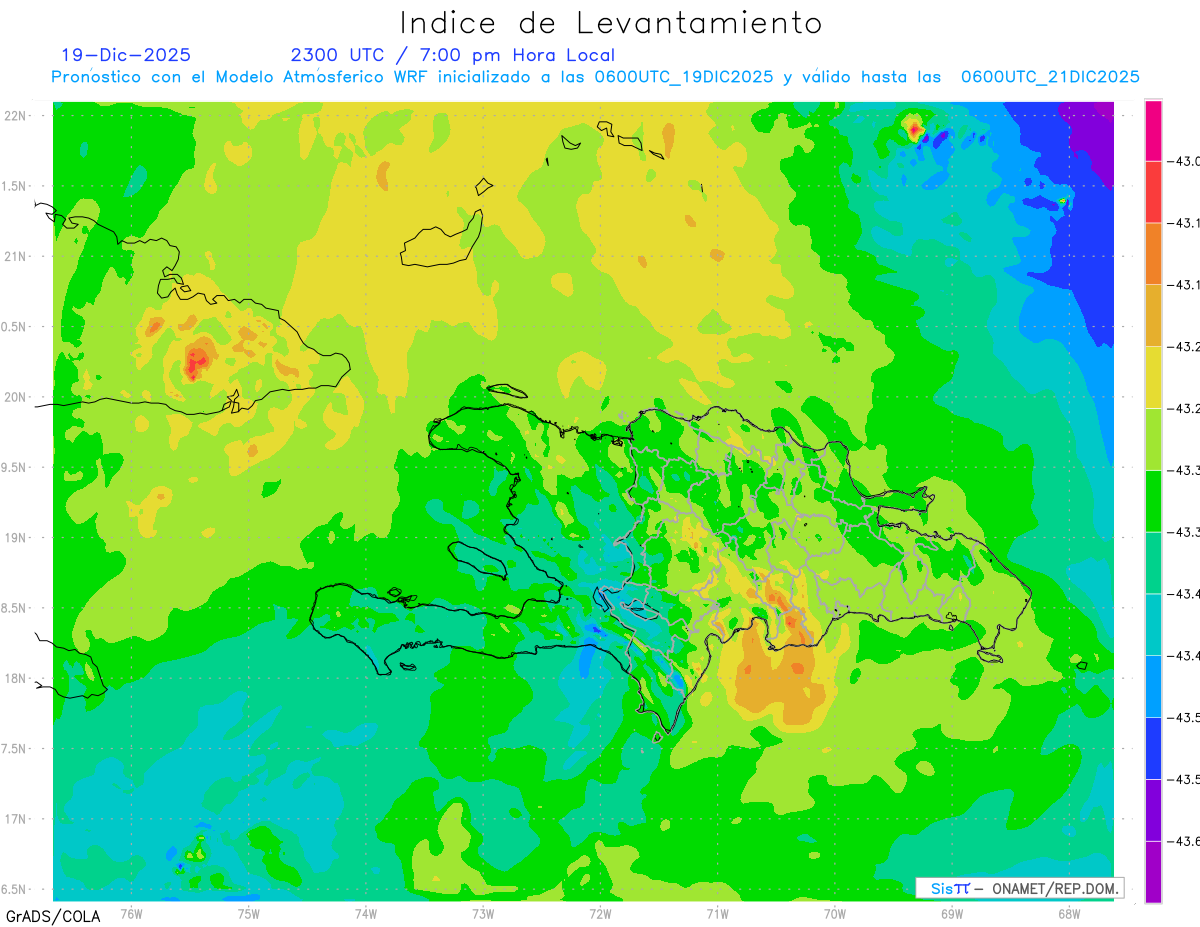Viewport: 1200px width, 927px height.
Task: Click the "-43.6" legend value
Action: pos(1185,841)
